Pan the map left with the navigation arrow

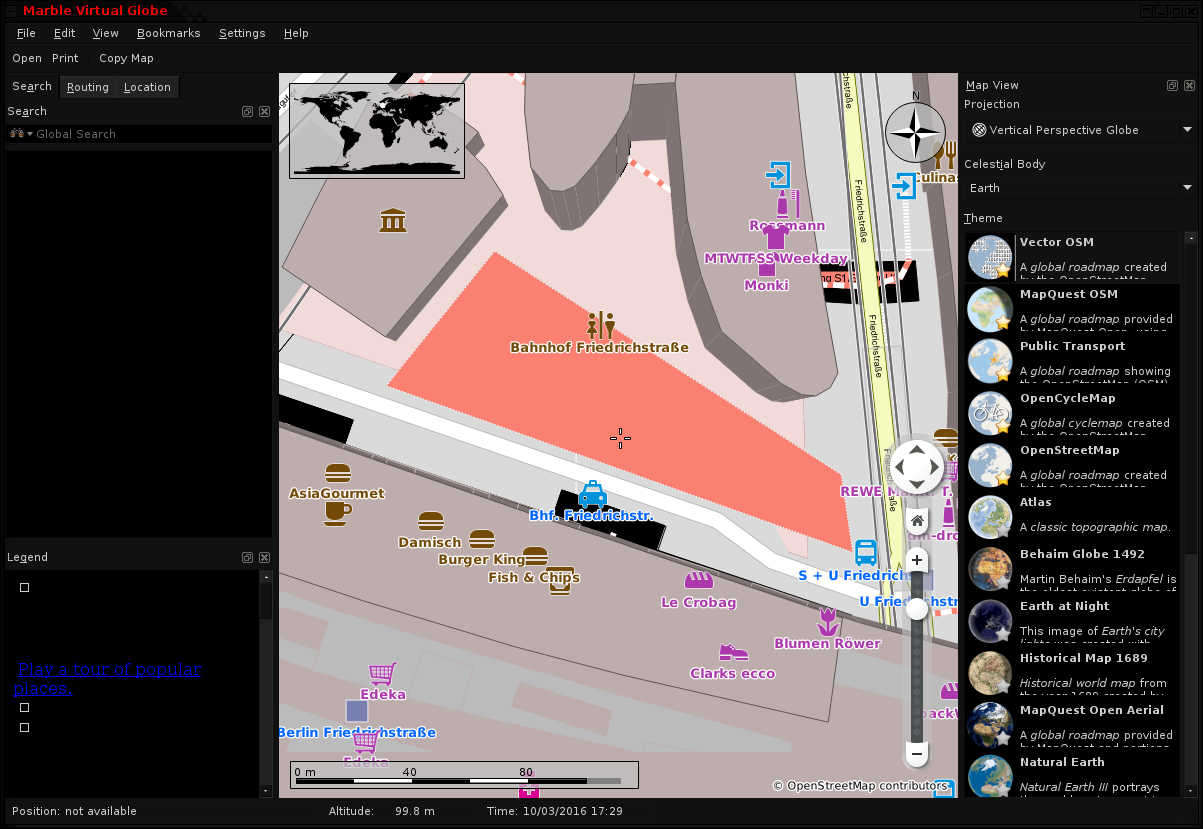click(x=897, y=466)
